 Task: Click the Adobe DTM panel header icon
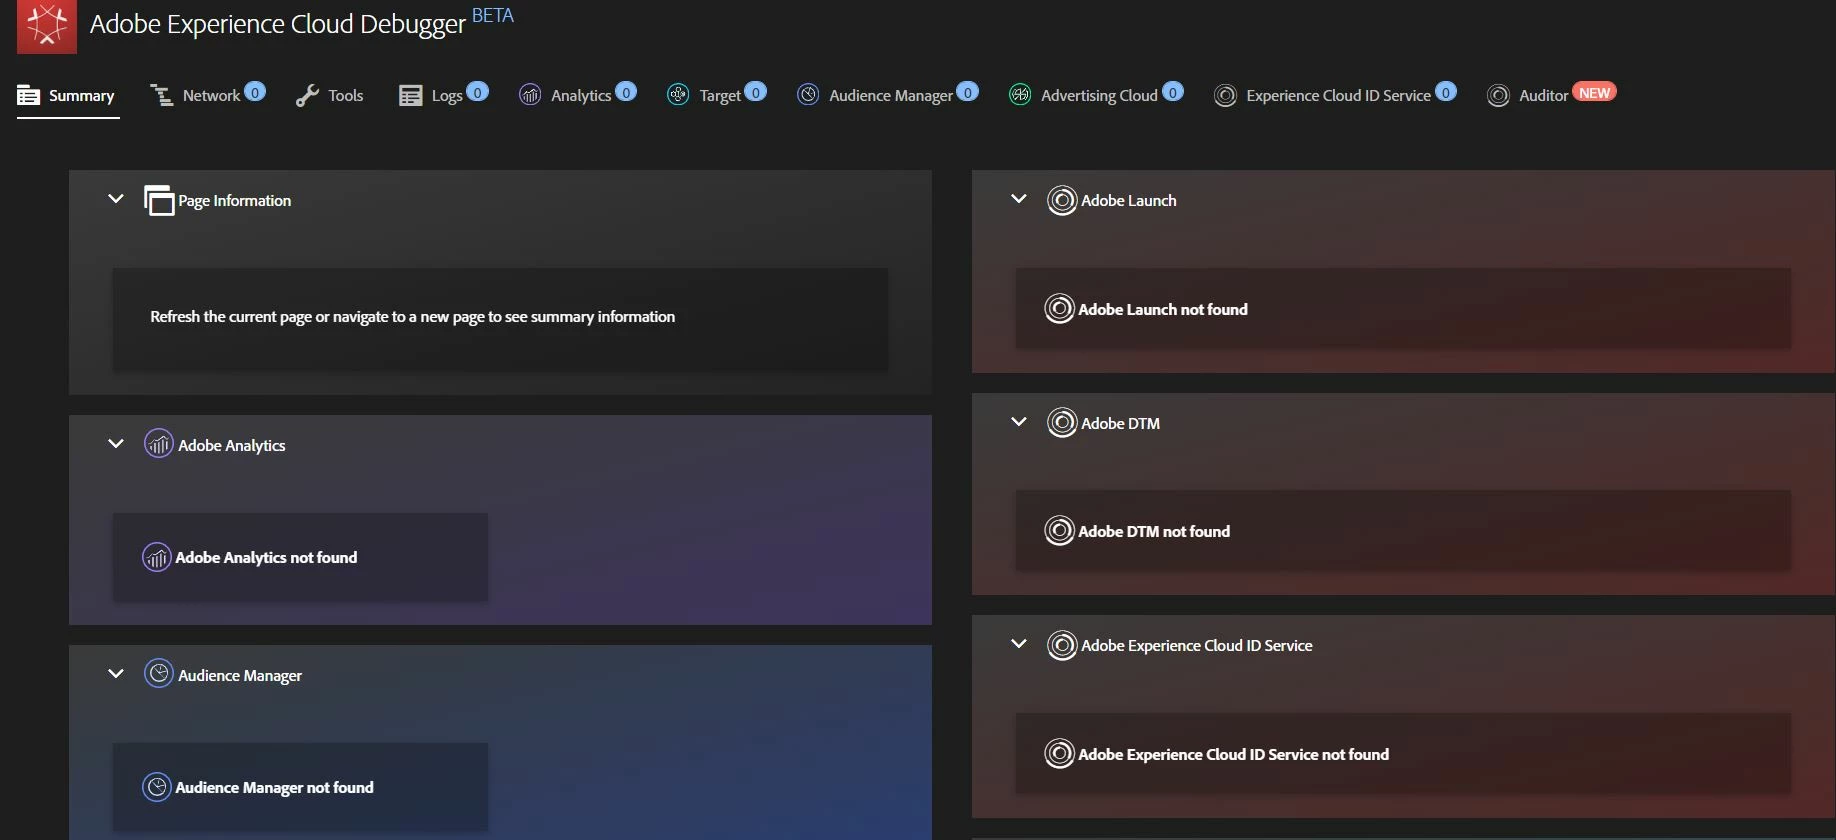(x=1062, y=422)
